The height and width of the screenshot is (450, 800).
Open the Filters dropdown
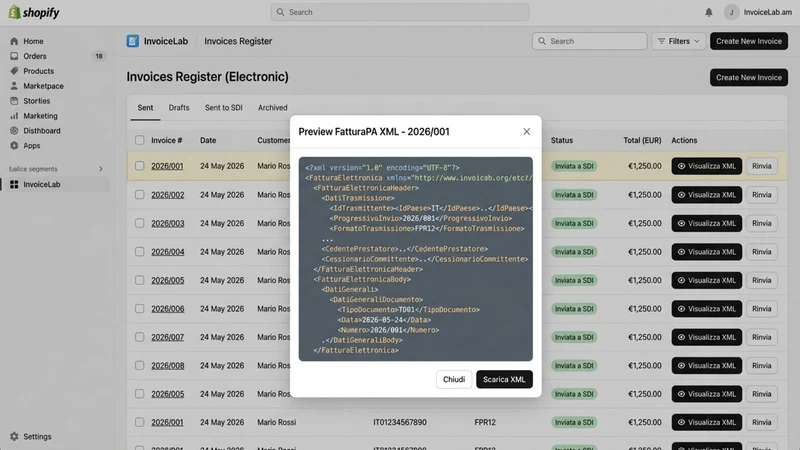[x=678, y=41]
